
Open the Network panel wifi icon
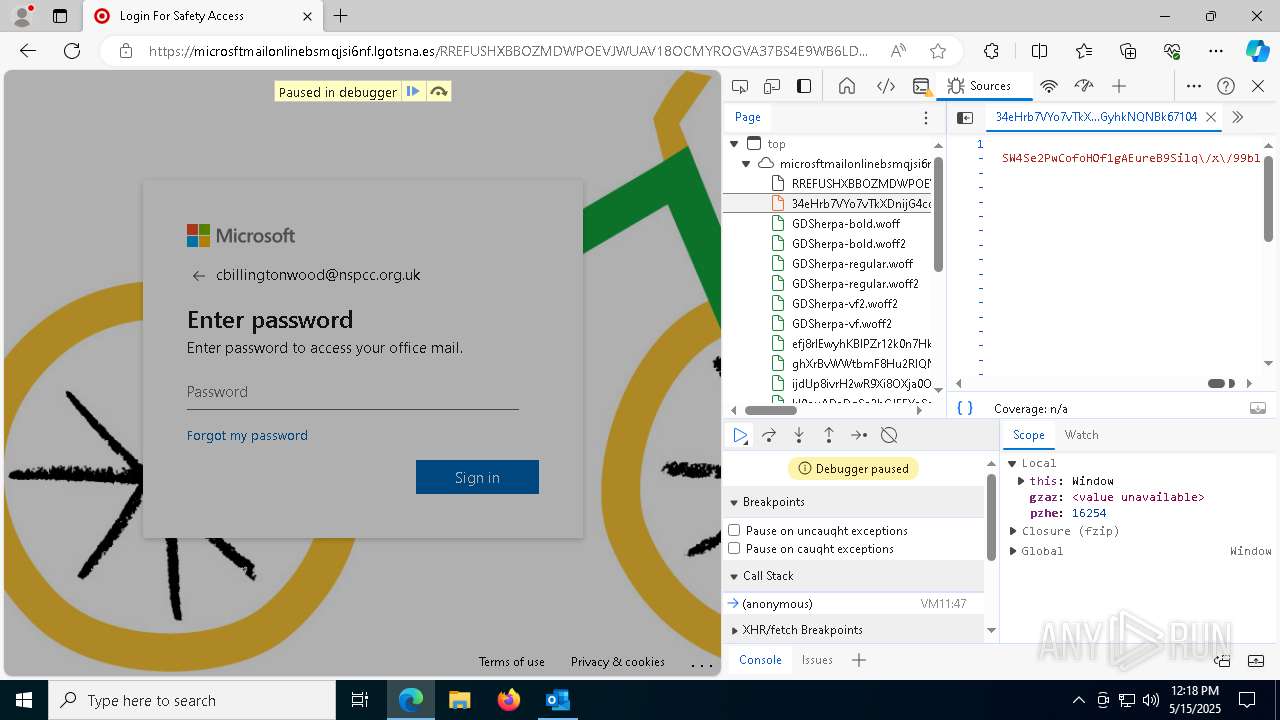(x=1049, y=86)
